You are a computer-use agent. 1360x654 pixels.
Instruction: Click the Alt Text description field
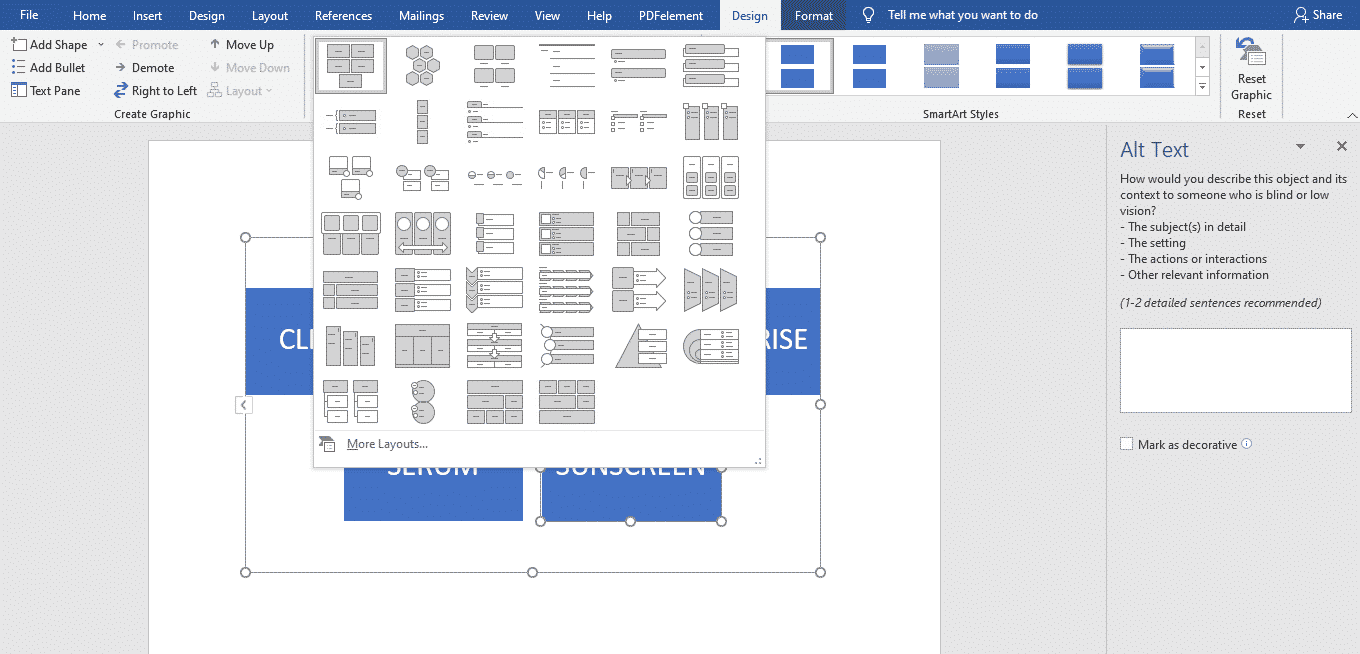coord(1234,370)
